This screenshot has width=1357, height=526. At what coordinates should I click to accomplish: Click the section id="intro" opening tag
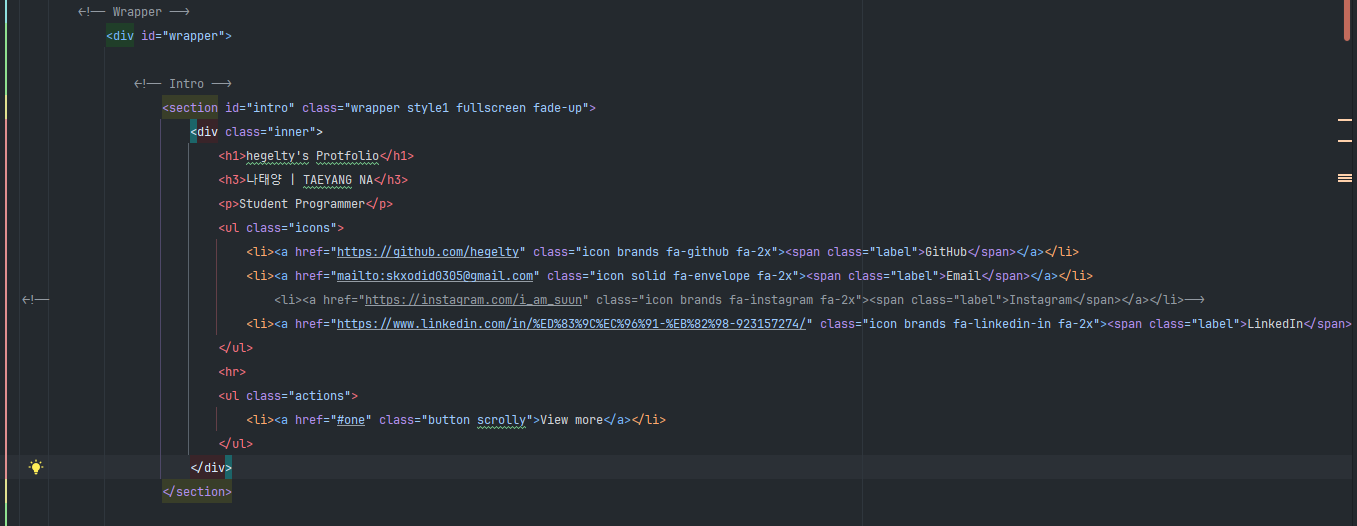point(379,108)
